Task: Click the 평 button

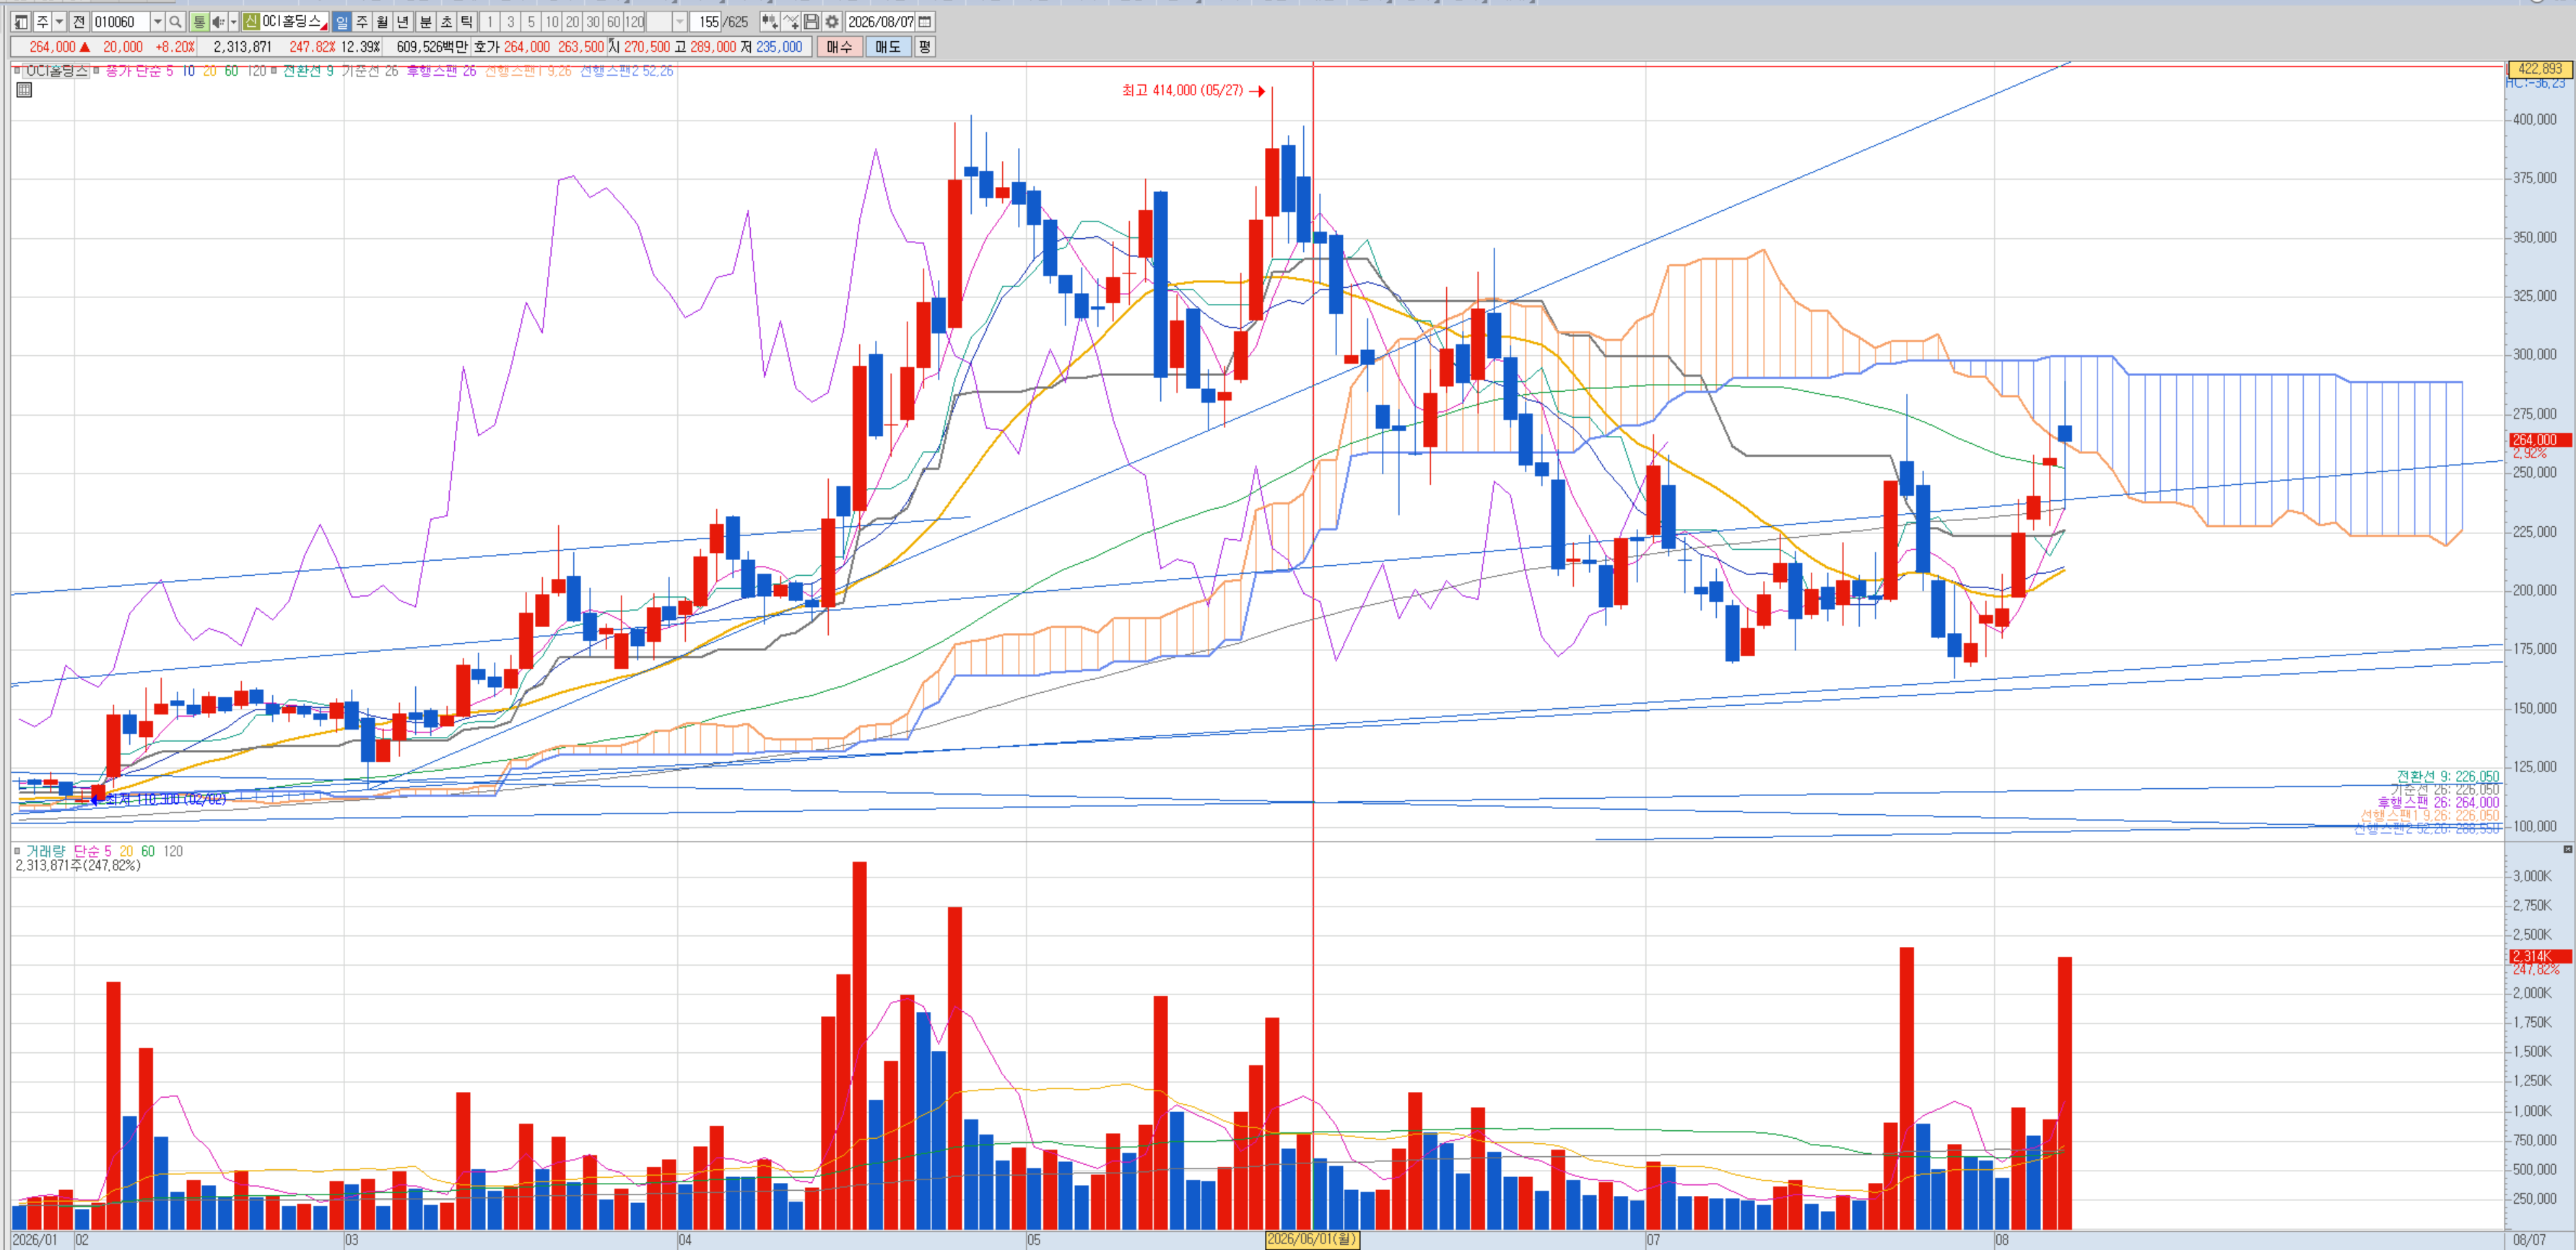Action: click(925, 47)
